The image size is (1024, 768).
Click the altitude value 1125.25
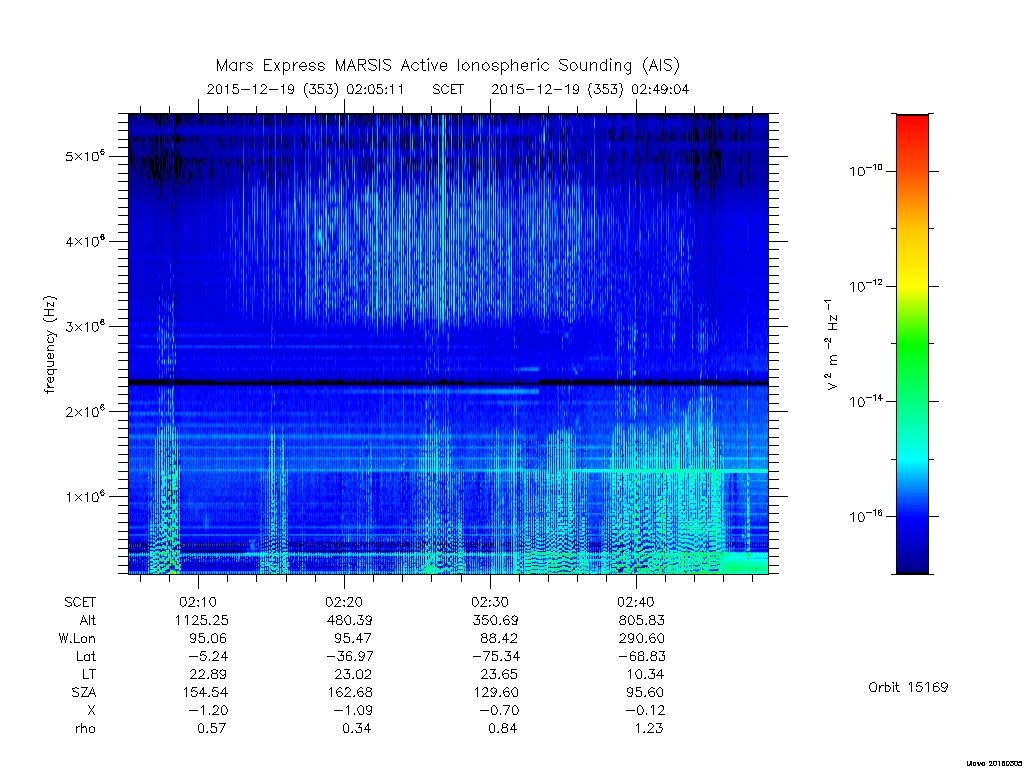click(202, 620)
